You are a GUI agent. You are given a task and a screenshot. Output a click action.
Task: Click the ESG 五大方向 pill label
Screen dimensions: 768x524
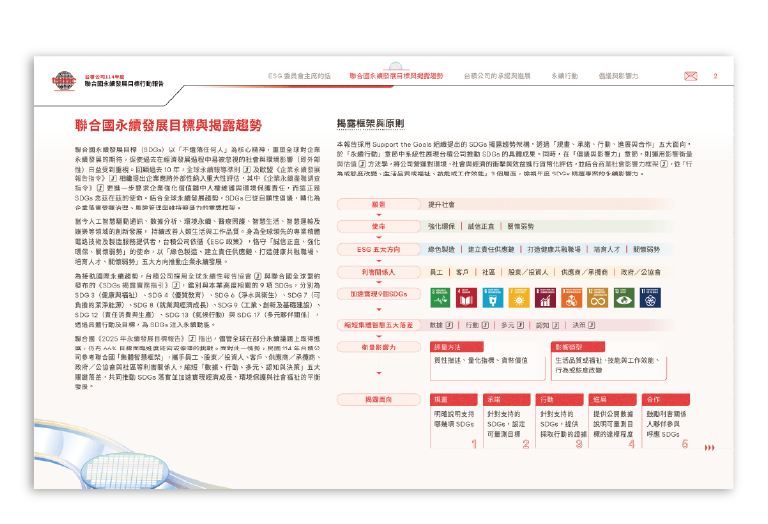coord(378,249)
